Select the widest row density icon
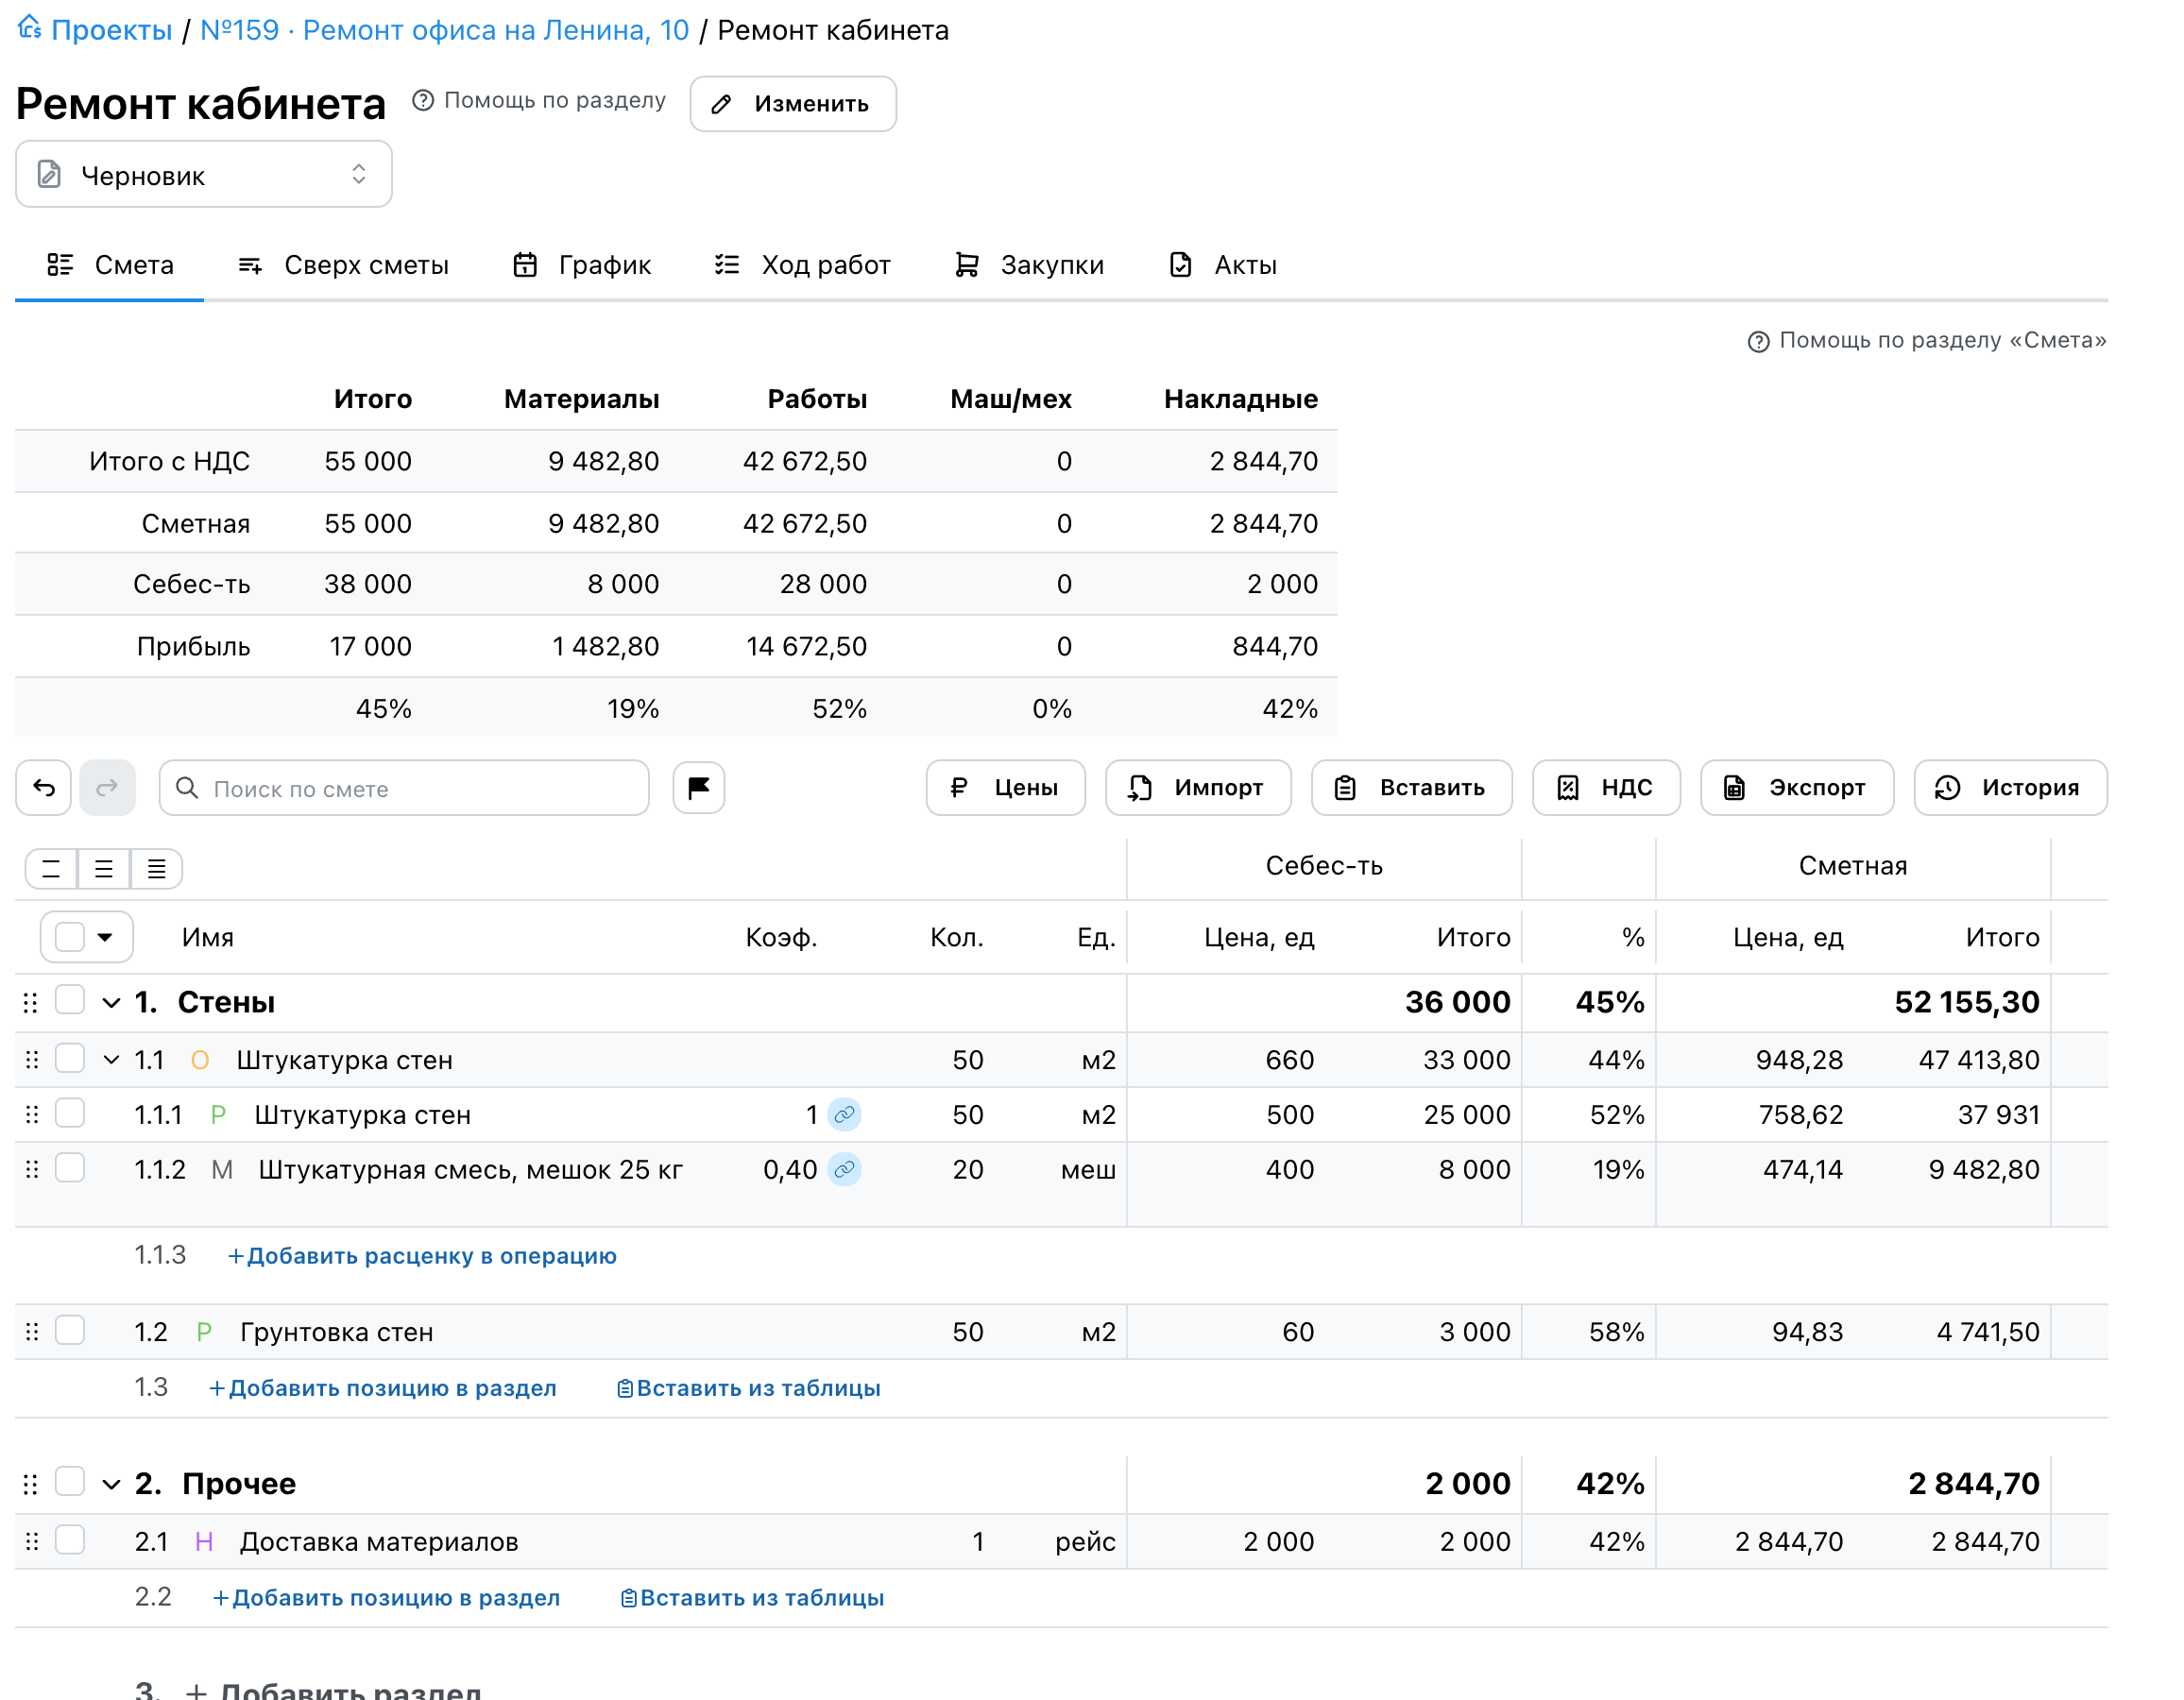The image size is (2184, 1700). pyautogui.click(x=156, y=868)
